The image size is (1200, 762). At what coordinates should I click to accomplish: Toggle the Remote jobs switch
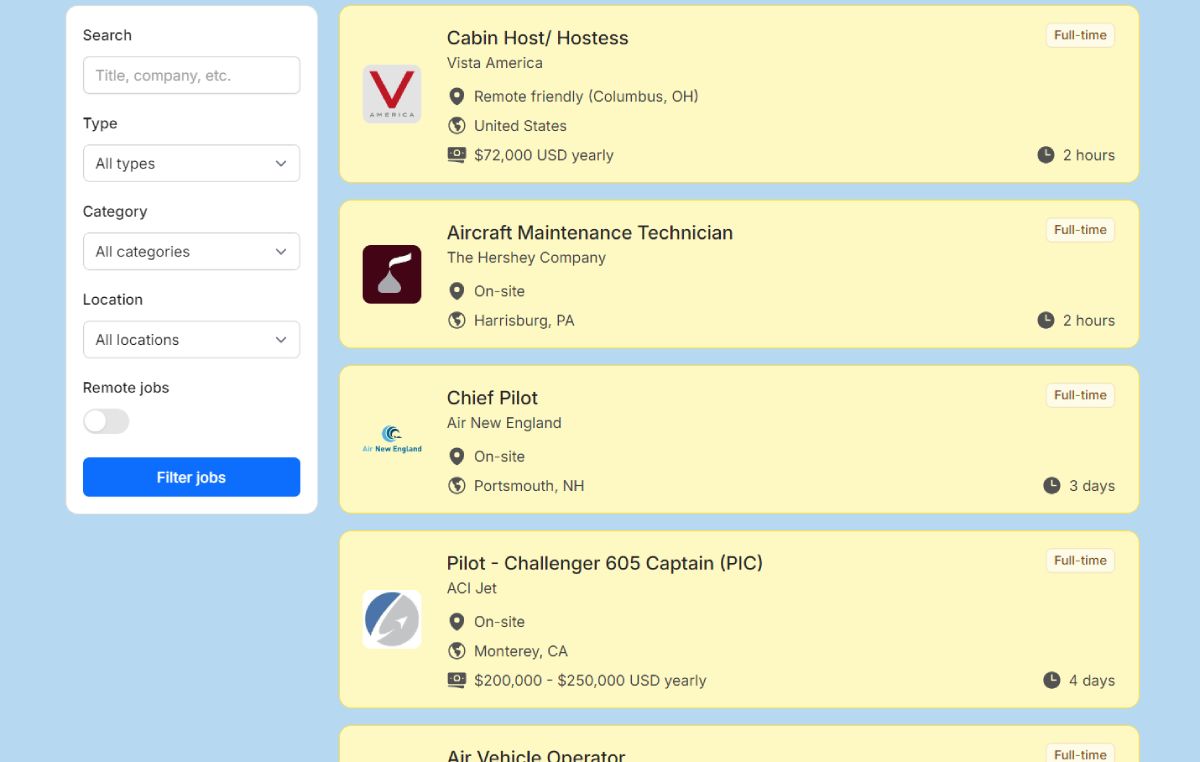pos(106,421)
